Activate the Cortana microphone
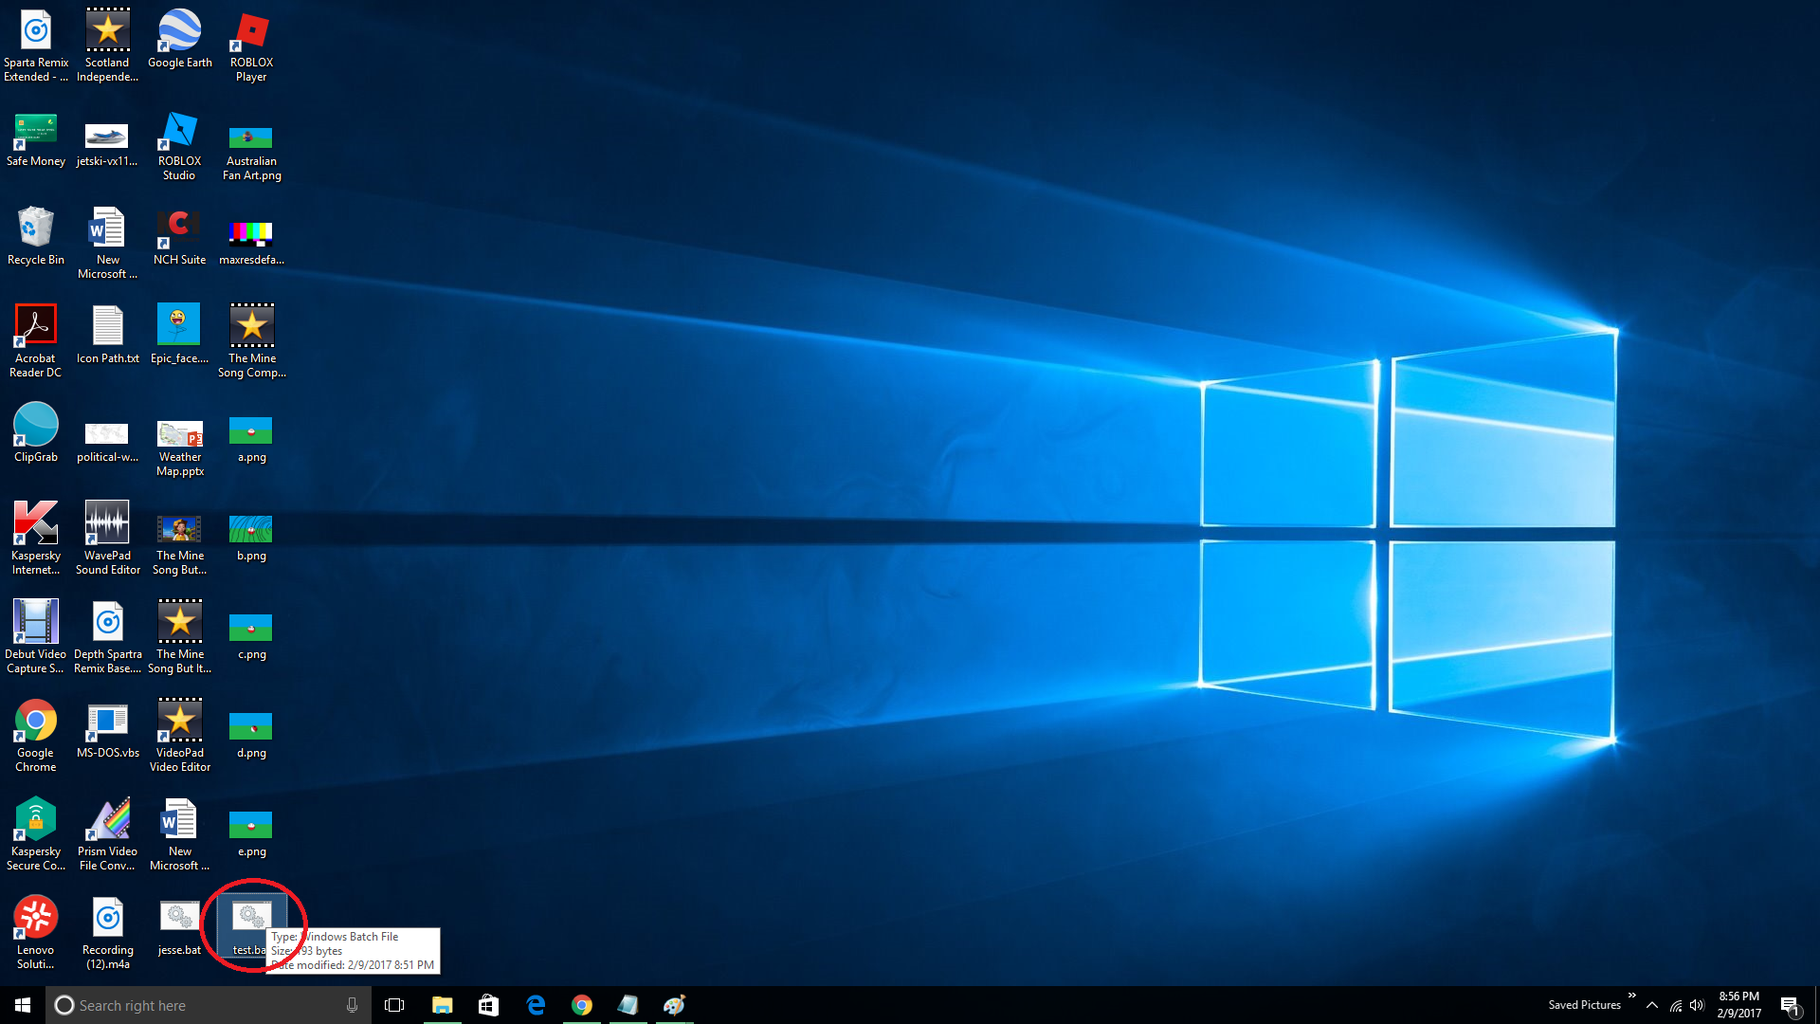This screenshot has height=1024, width=1820. pyautogui.click(x=352, y=1005)
